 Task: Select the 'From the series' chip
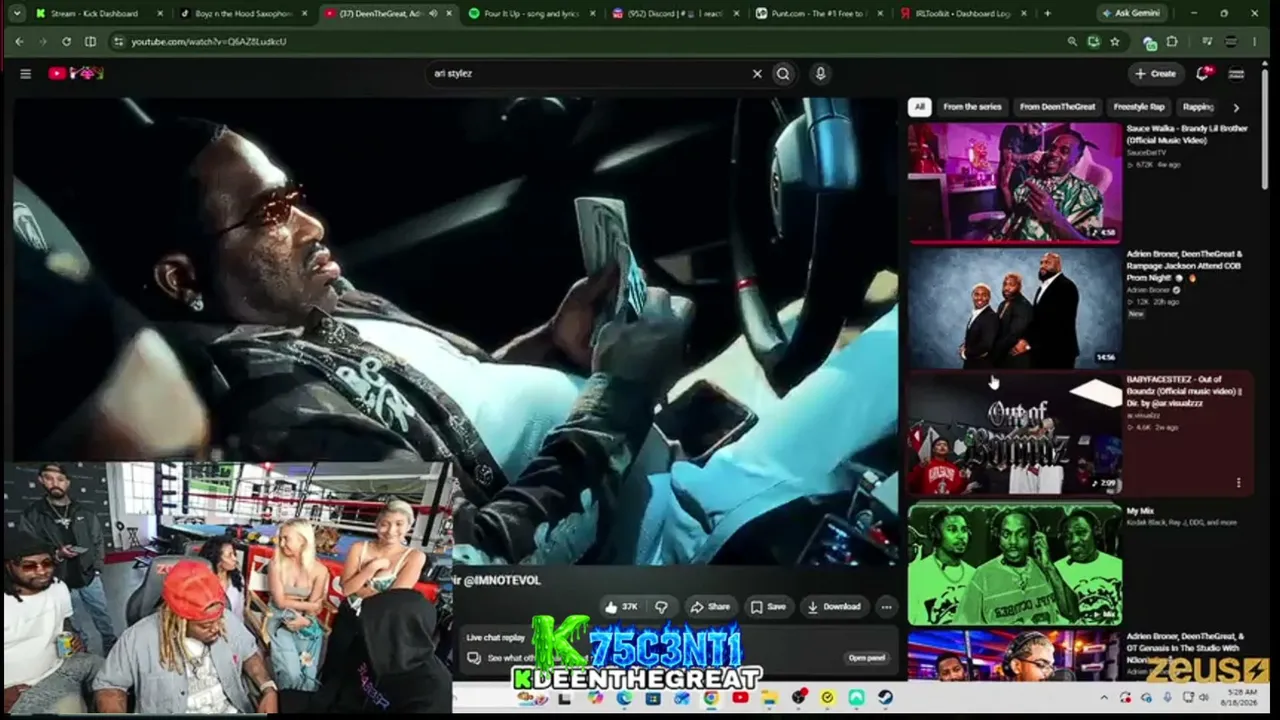coord(972,107)
